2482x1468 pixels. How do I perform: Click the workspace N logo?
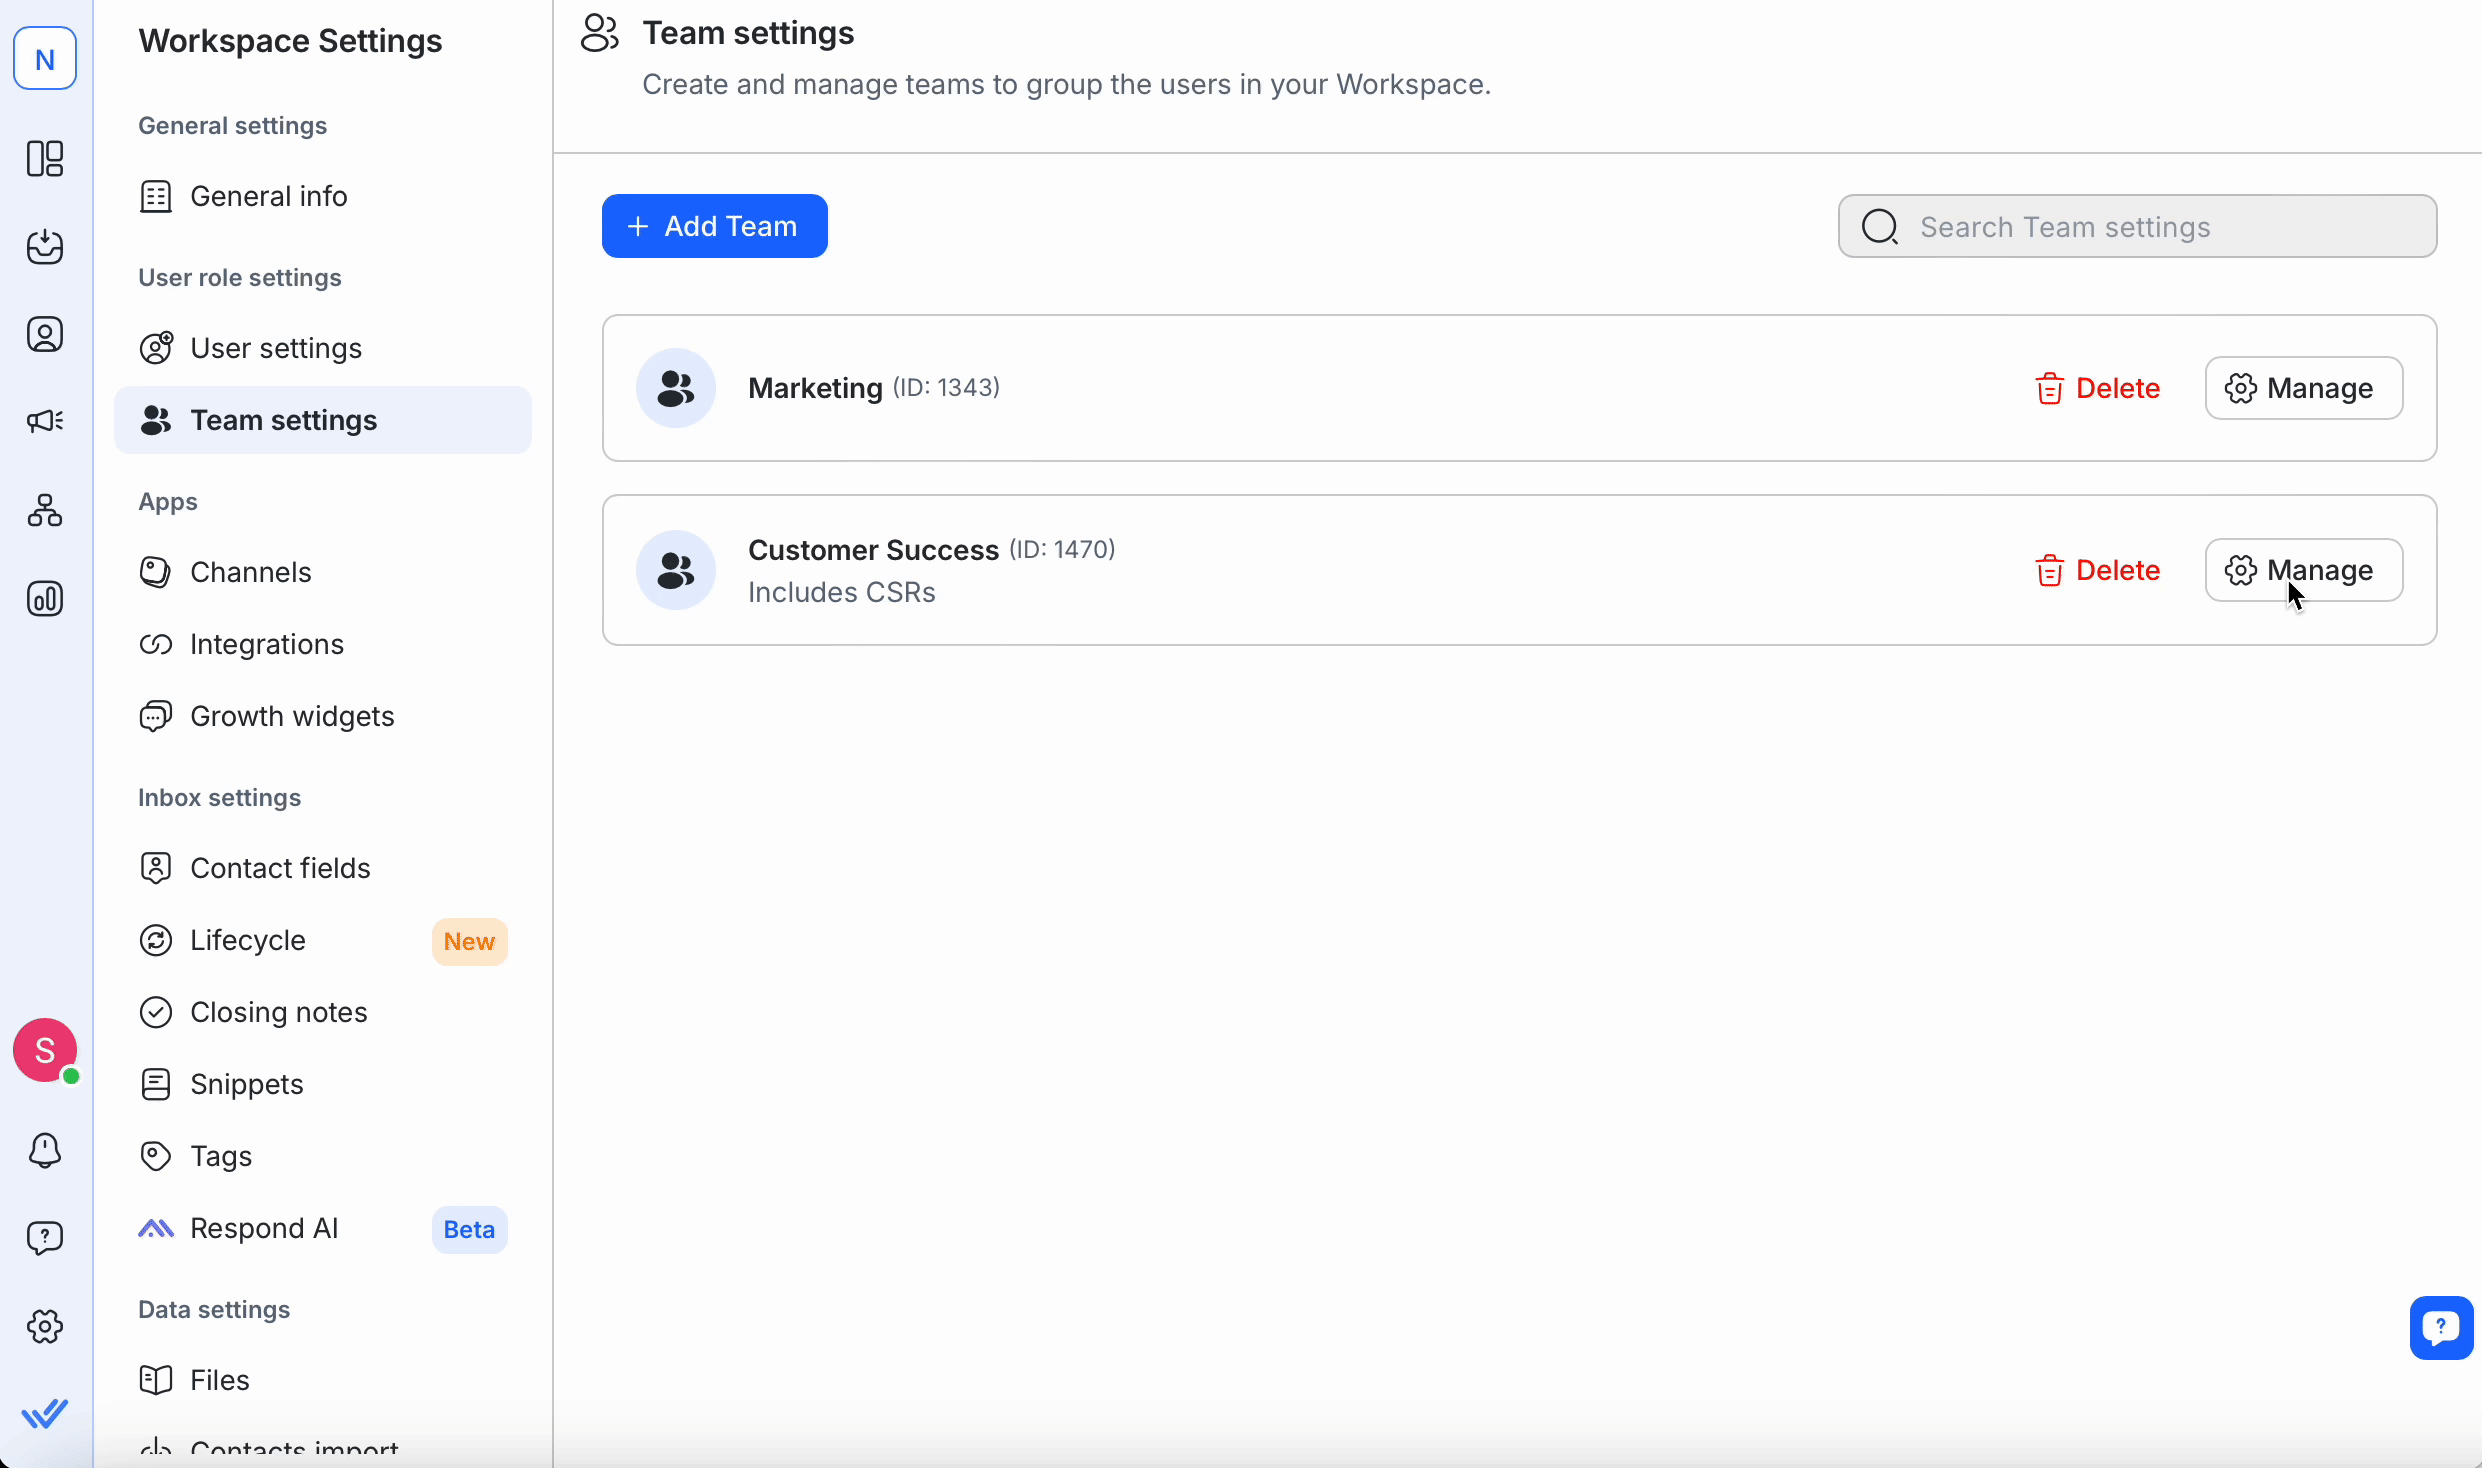45,59
